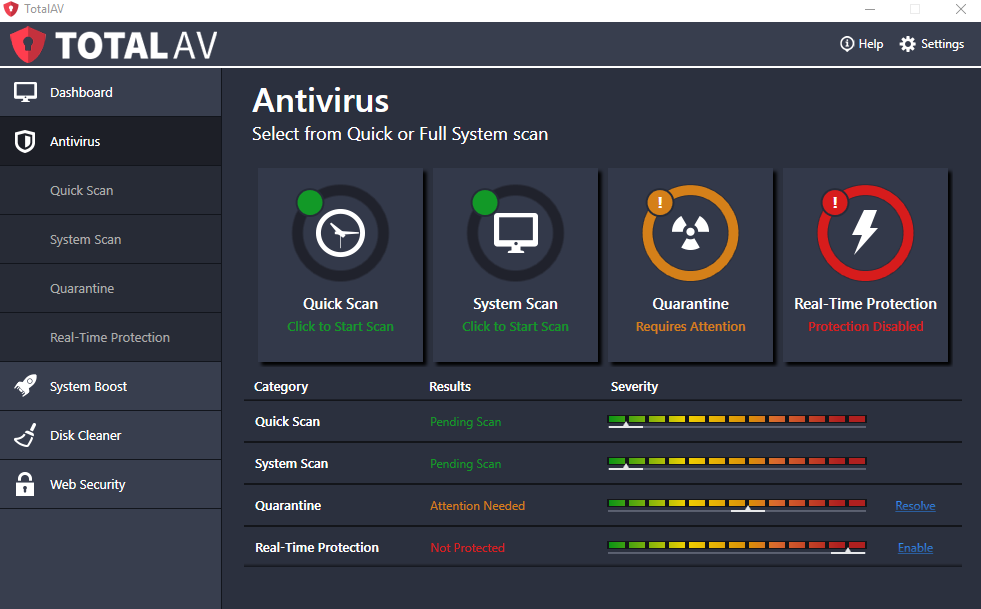The image size is (981, 609).
Task: Click the Real-Time Protection card title
Action: point(865,304)
